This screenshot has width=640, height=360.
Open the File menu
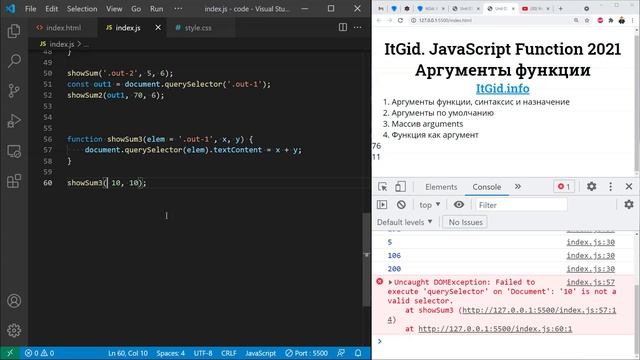[31, 9]
